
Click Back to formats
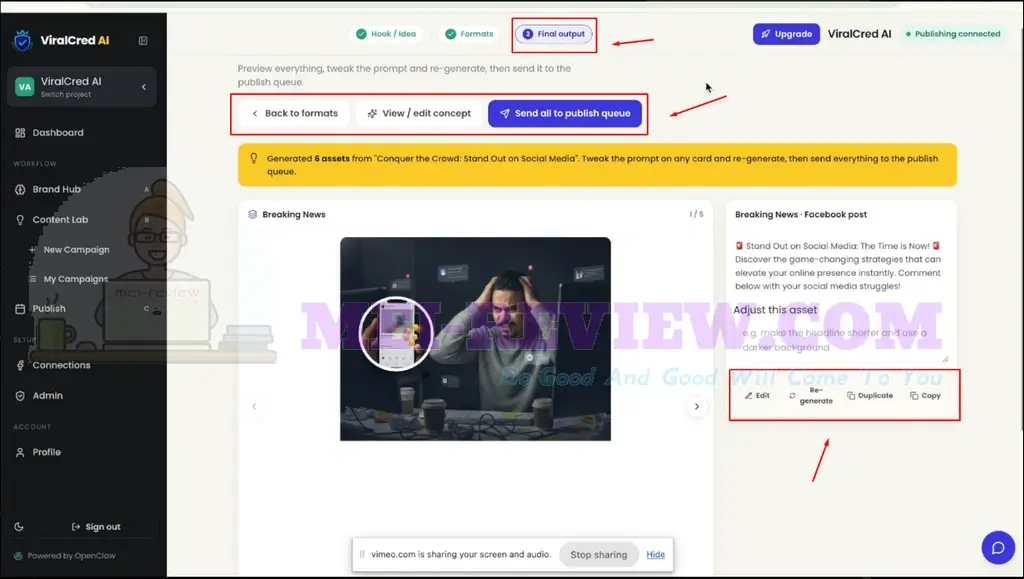(295, 113)
